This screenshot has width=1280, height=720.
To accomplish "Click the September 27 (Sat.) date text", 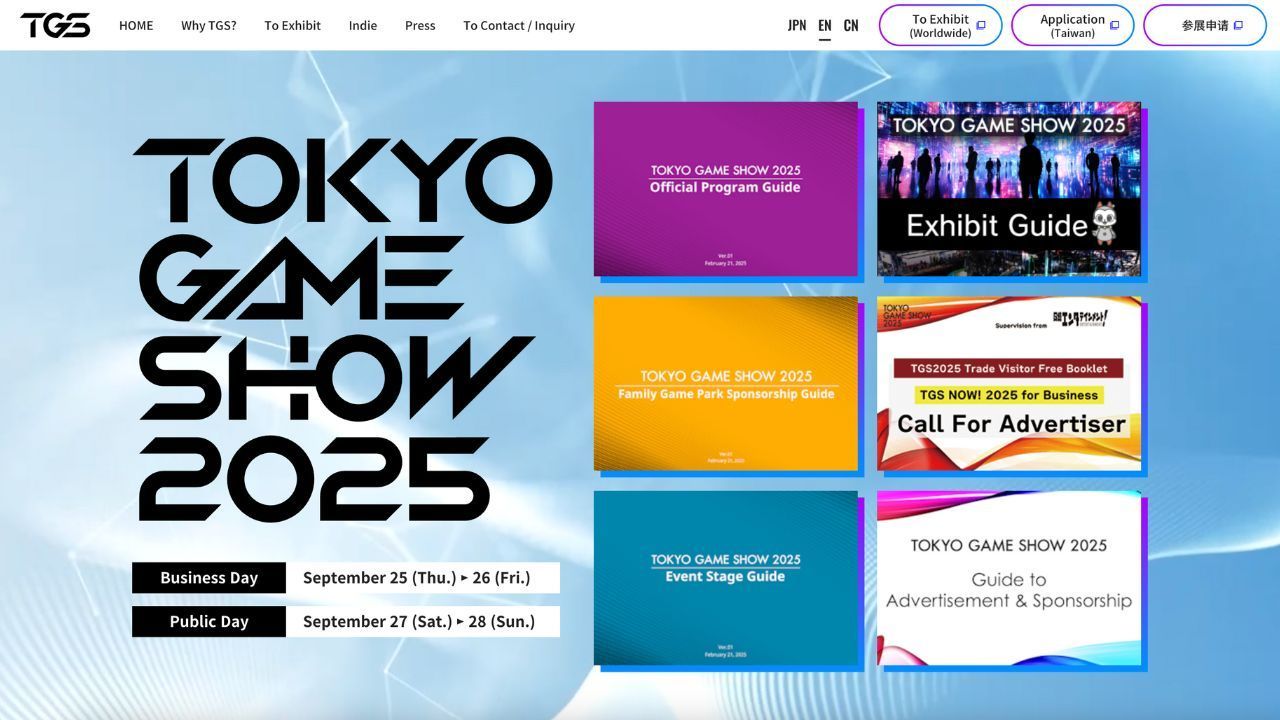I will pyautogui.click(x=377, y=621).
